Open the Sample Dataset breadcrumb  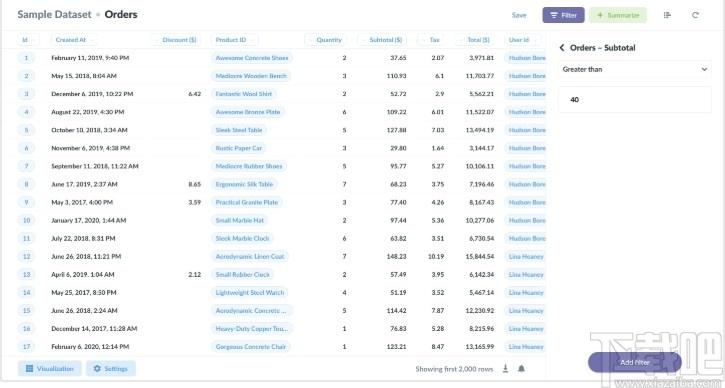pyautogui.click(x=55, y=14)
